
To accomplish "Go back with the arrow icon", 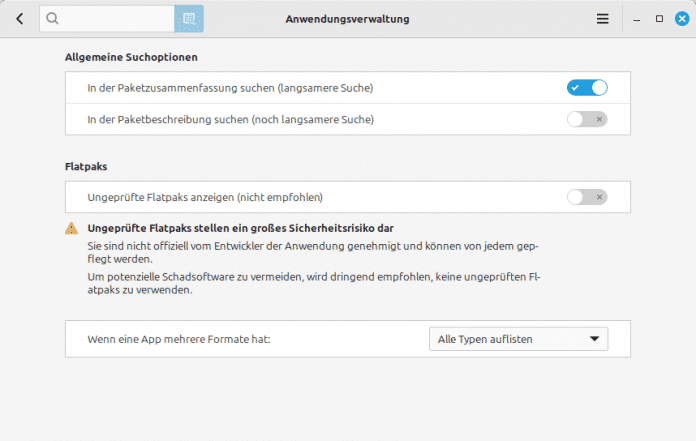I will coord(20,19).
